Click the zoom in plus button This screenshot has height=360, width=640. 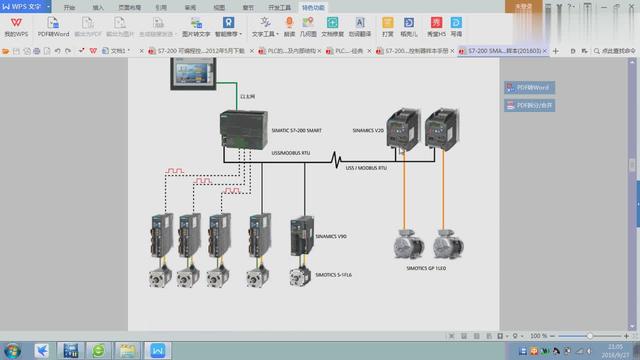tap(626, 336)
